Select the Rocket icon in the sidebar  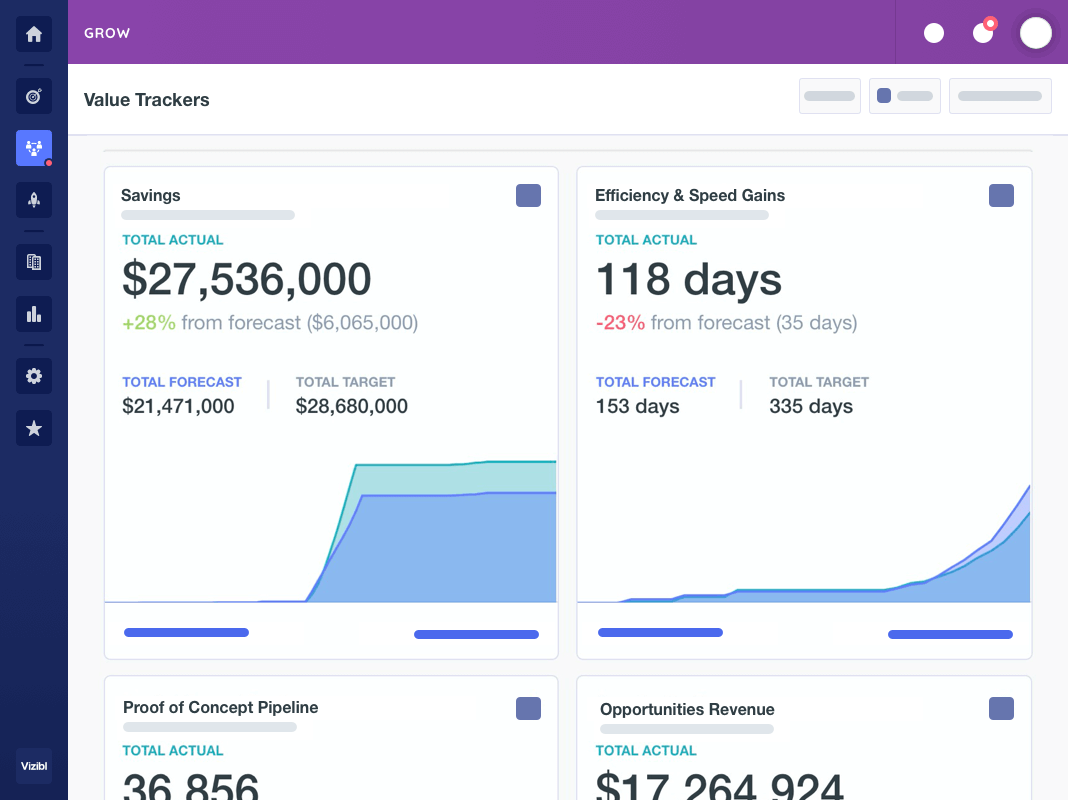point(33,200)
